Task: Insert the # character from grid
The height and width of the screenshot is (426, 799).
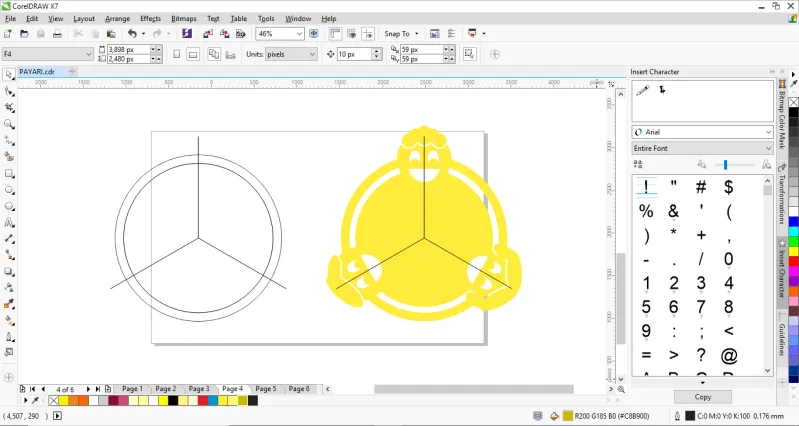Action: [701, 188]
